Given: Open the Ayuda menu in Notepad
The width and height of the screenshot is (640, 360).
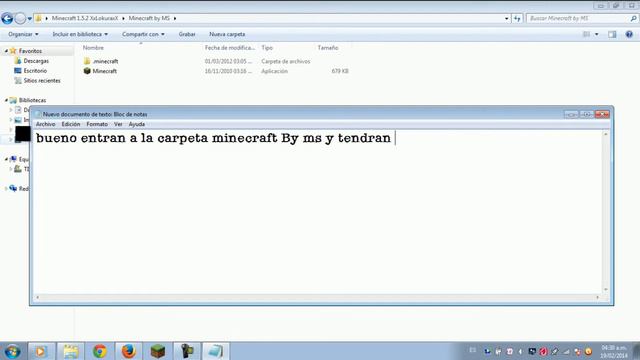Looking at the screenshot, I should (x=137, y=124).
